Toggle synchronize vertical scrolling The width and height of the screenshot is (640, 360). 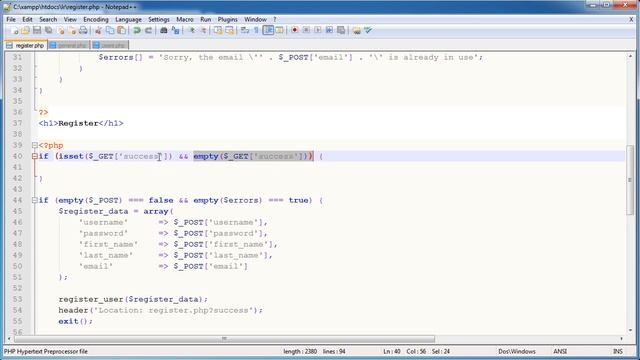click(218, 31)
